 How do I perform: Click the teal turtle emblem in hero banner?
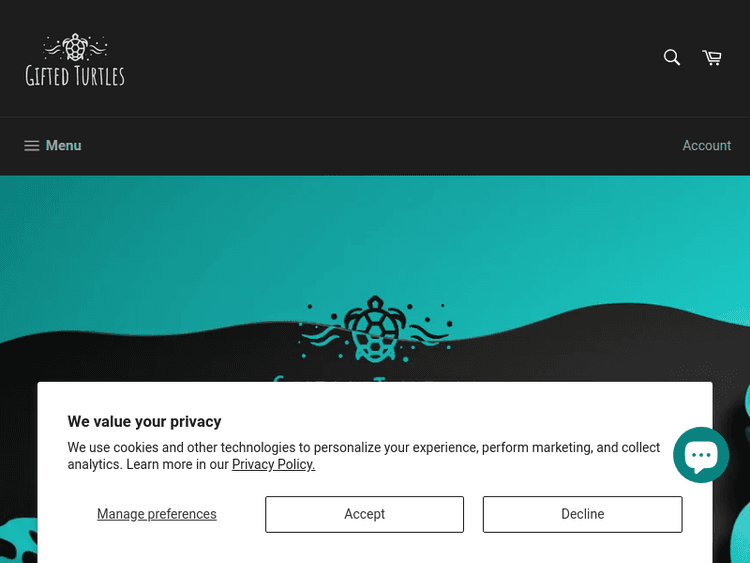pyautogui.click(x=375, y=327)
